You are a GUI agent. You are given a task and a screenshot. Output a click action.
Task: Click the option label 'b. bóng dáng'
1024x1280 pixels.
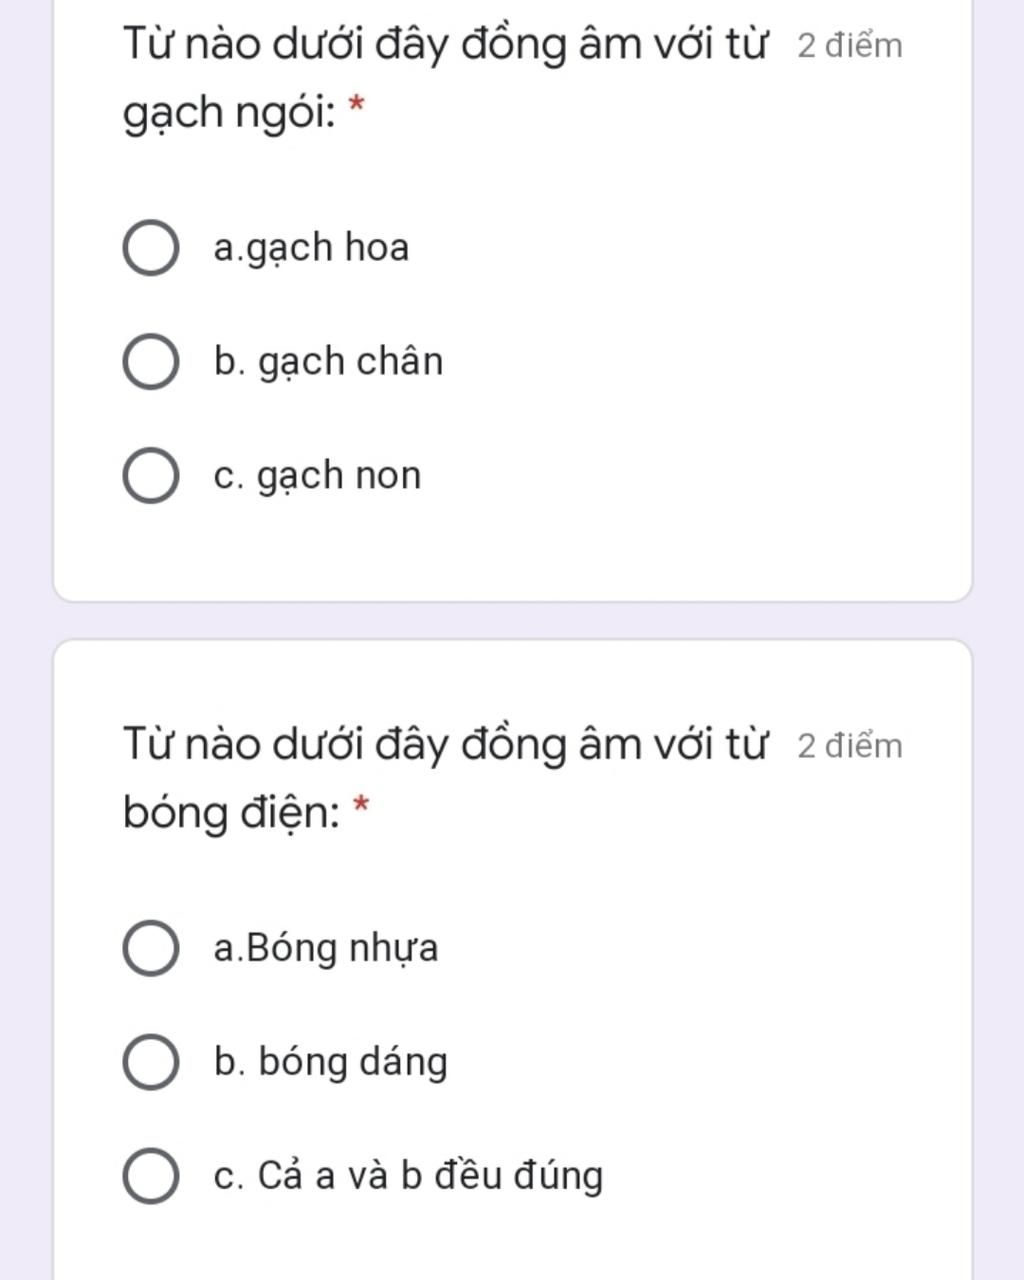click(x=330, y=1062)
